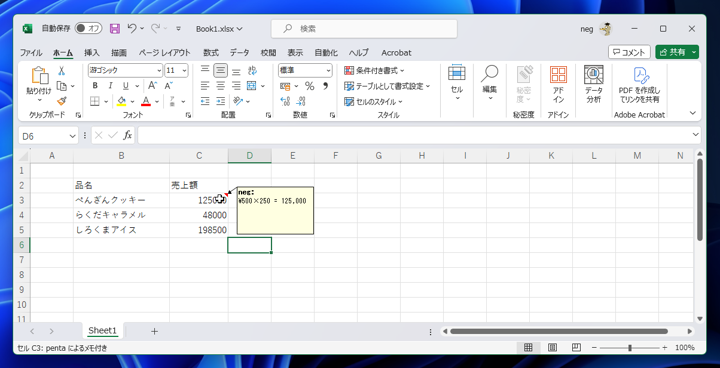Switch to Page Layout view button
Image resolution: width=720 pixels, height=368 pixels.
553,348
